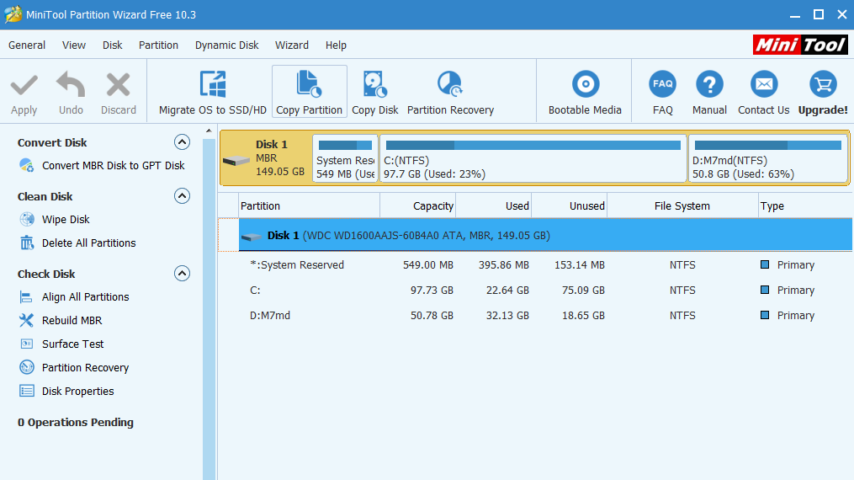Open the General menu

27,45
